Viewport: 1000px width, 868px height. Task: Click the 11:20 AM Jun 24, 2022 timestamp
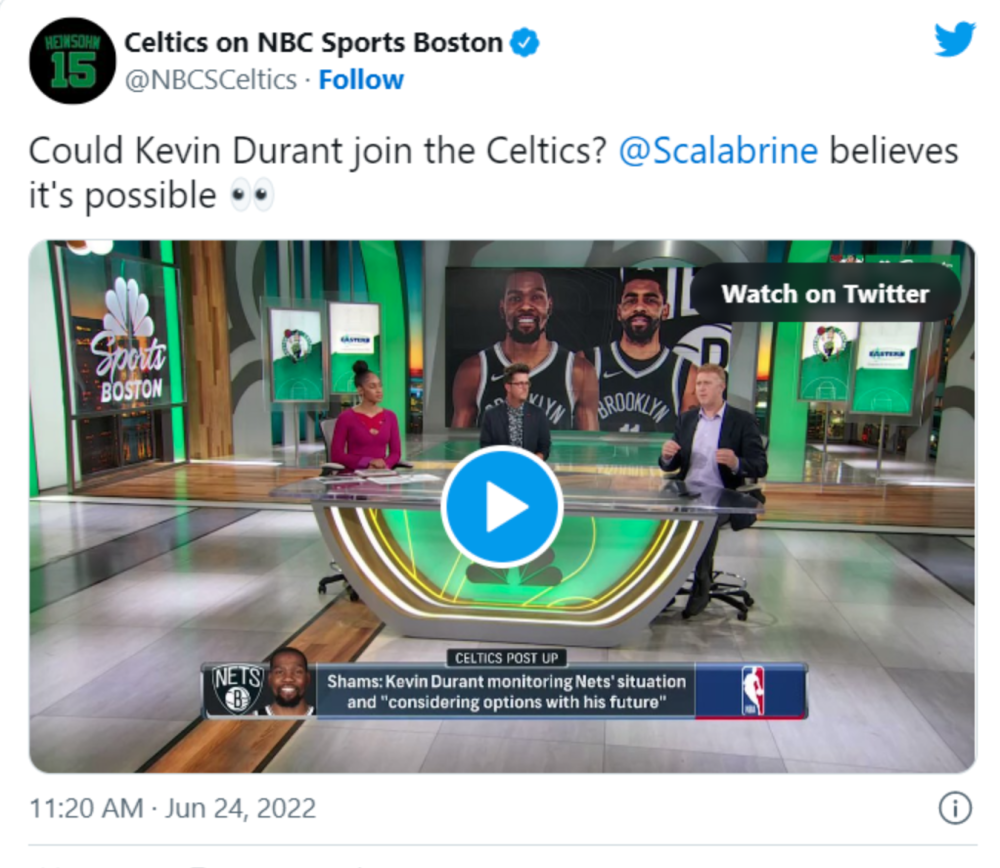click(173, 807)
